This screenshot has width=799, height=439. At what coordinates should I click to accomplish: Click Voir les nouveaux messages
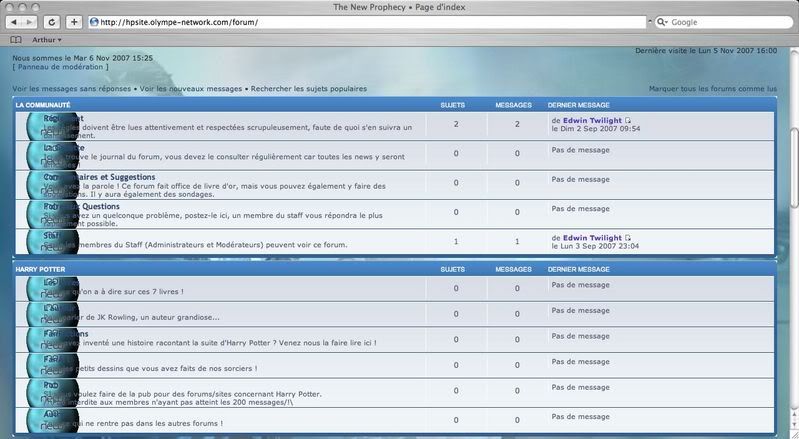193,89
